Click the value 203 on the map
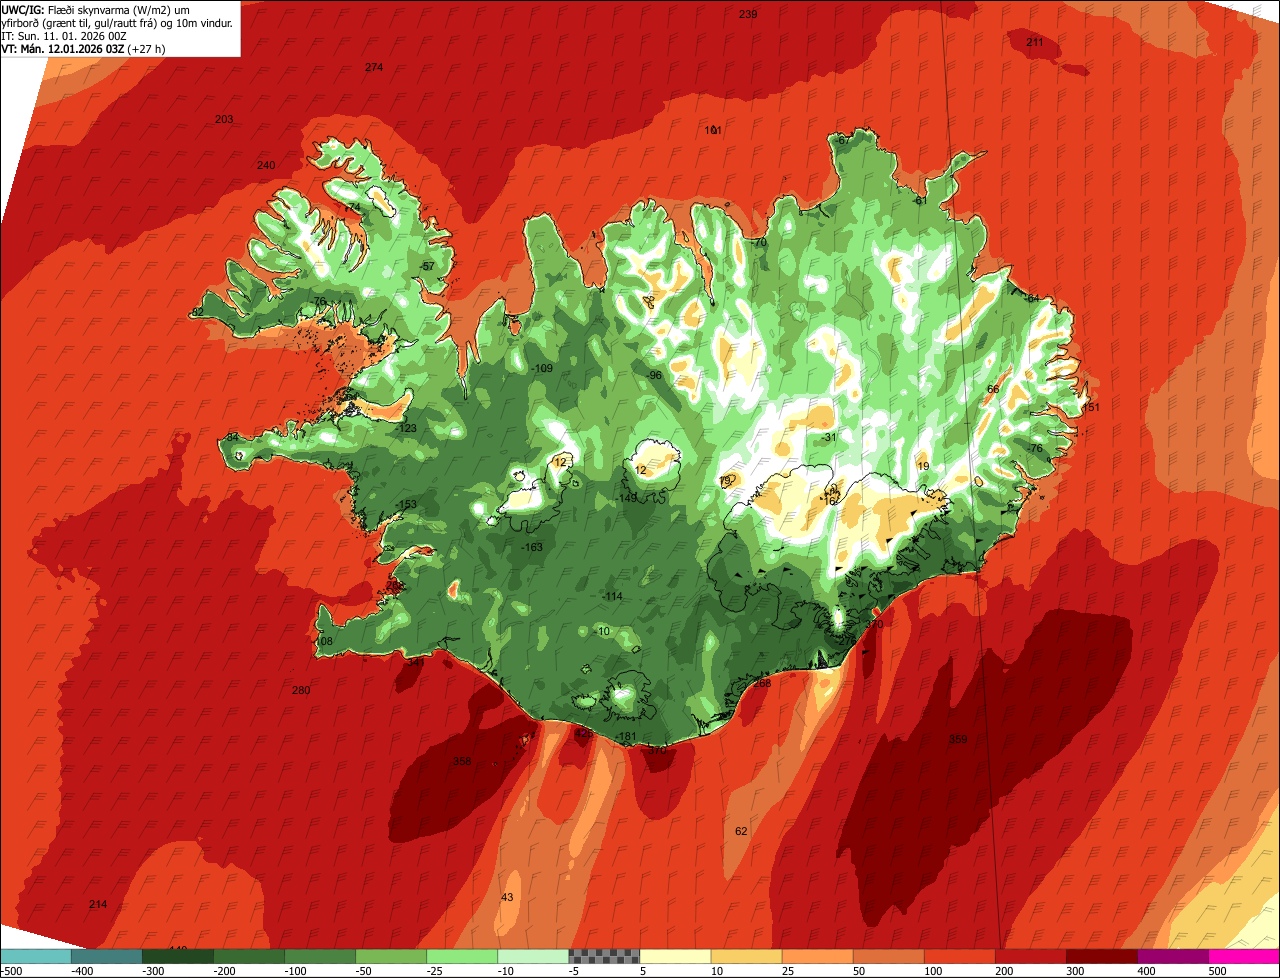 tap(224, 119)
